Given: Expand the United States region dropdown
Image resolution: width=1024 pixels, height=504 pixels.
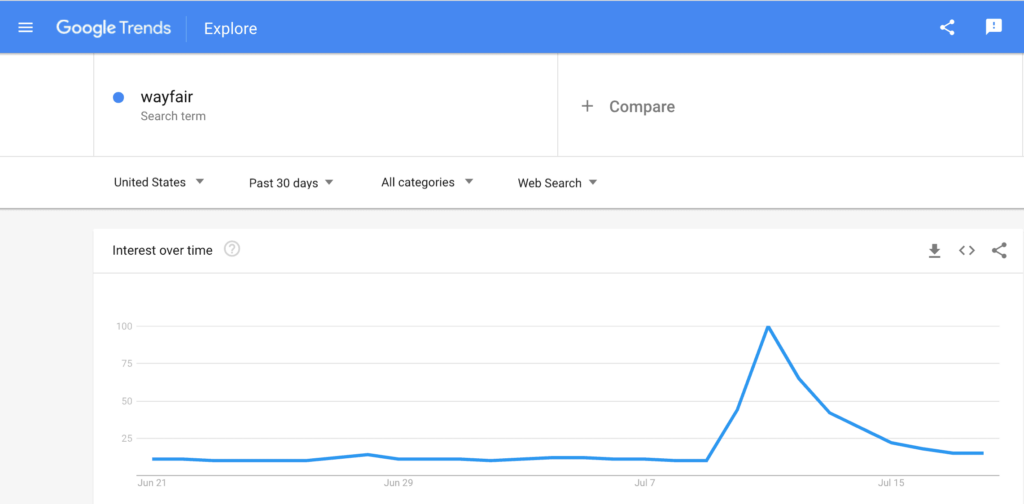Looking at the screenshot, I should 159,182.
